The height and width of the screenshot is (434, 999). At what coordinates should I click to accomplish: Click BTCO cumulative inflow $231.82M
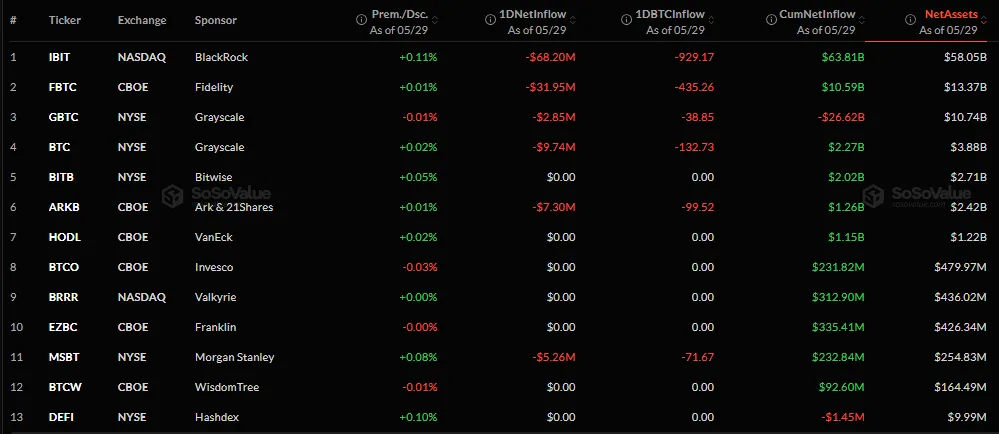838,267
